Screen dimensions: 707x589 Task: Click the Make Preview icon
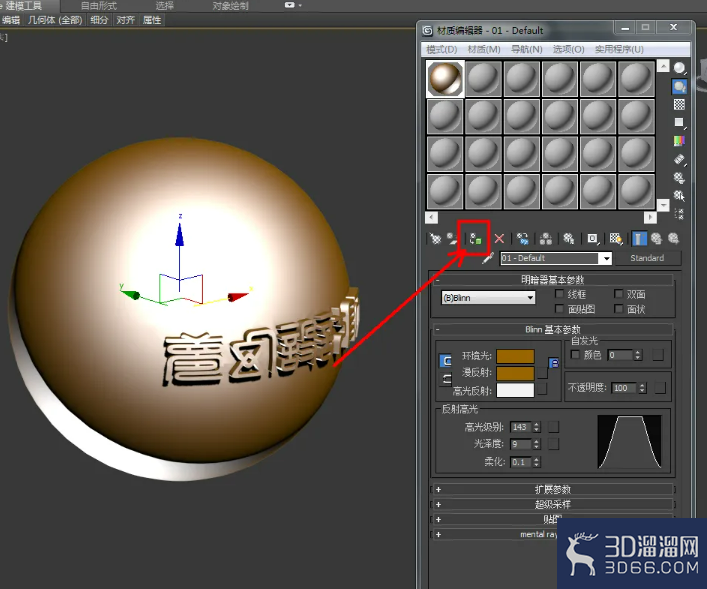tap(679, 159)
